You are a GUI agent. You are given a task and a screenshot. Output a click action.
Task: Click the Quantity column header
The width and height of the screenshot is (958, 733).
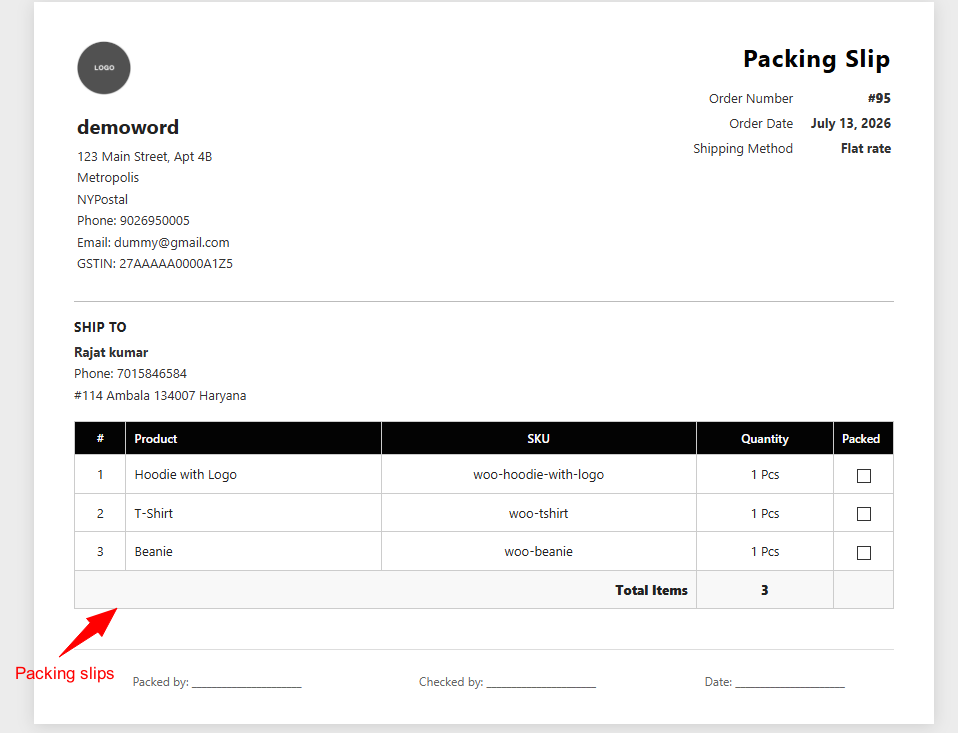tap(765, 439)
